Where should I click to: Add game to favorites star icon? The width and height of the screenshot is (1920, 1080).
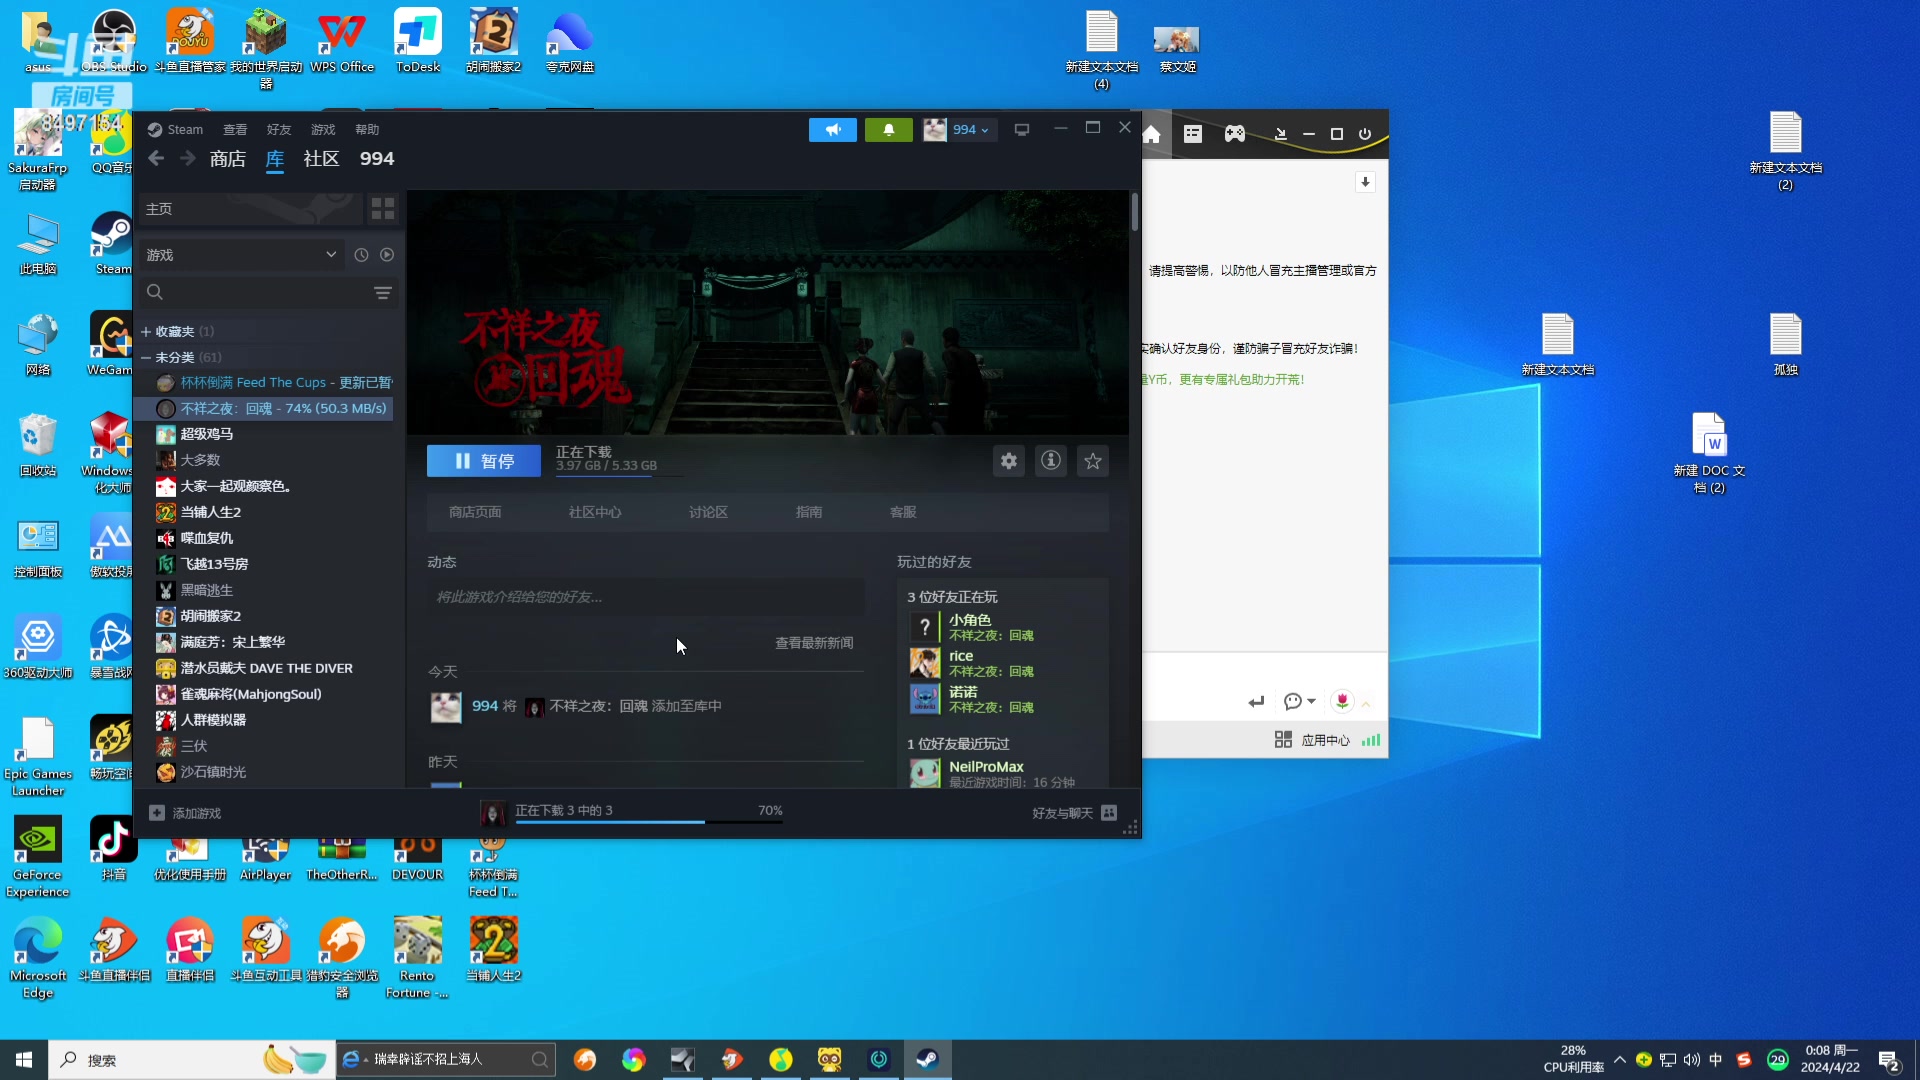[x=1092, y=461]
